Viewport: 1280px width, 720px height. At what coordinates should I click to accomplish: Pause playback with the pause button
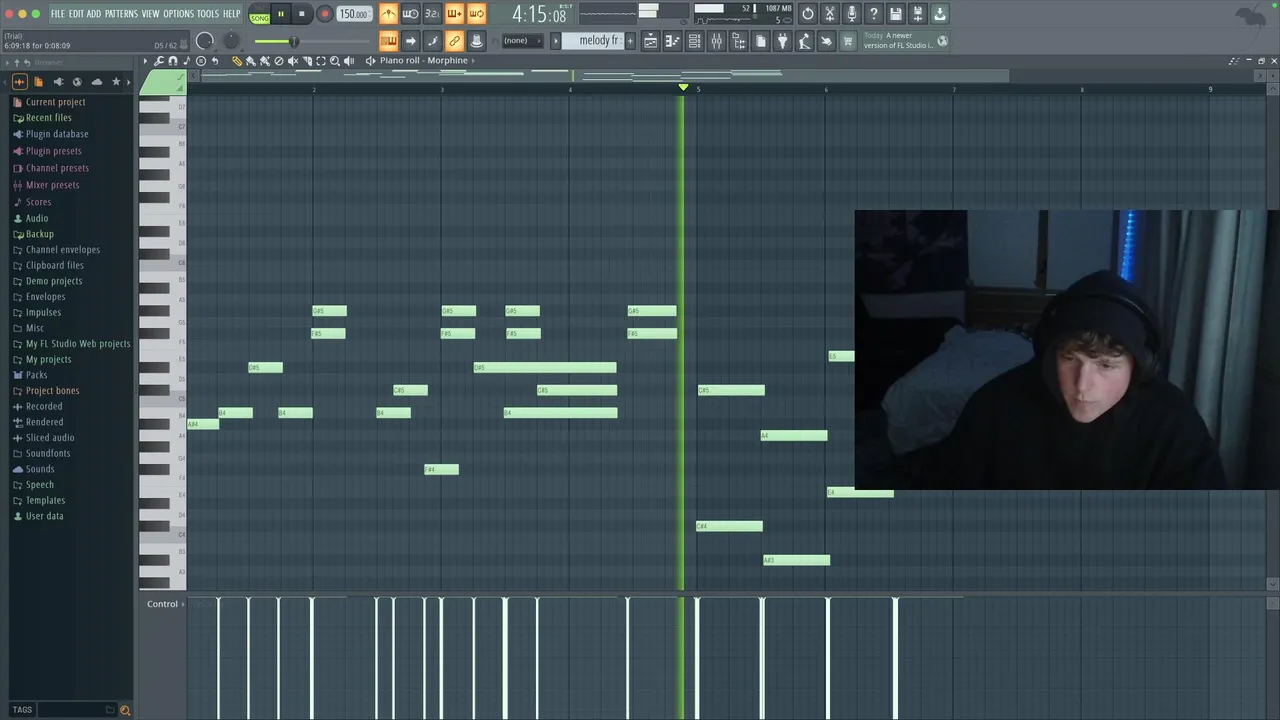click(281, 14)
